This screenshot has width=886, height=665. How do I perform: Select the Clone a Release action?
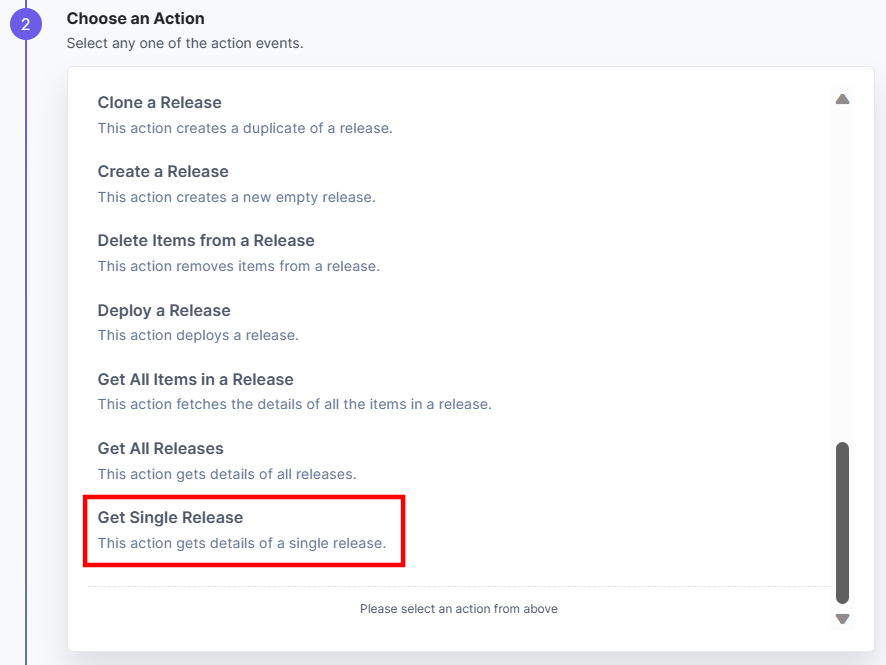159,103
